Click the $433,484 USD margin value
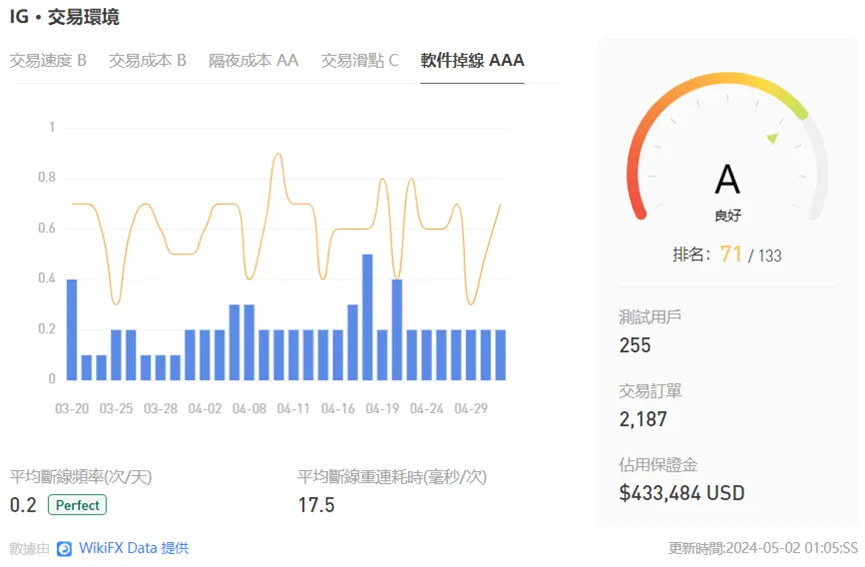 pyautogui.click(x=682, y=493)
